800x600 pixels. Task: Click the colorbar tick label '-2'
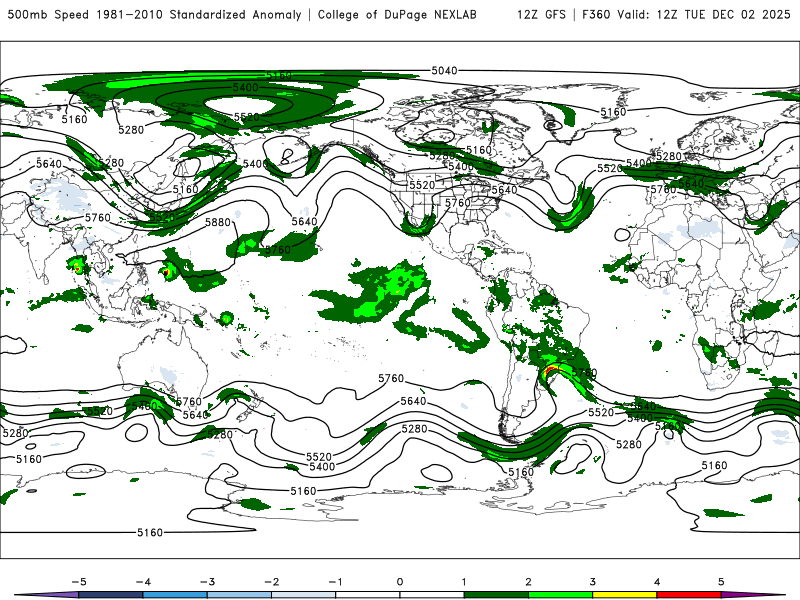coord(272,582)
